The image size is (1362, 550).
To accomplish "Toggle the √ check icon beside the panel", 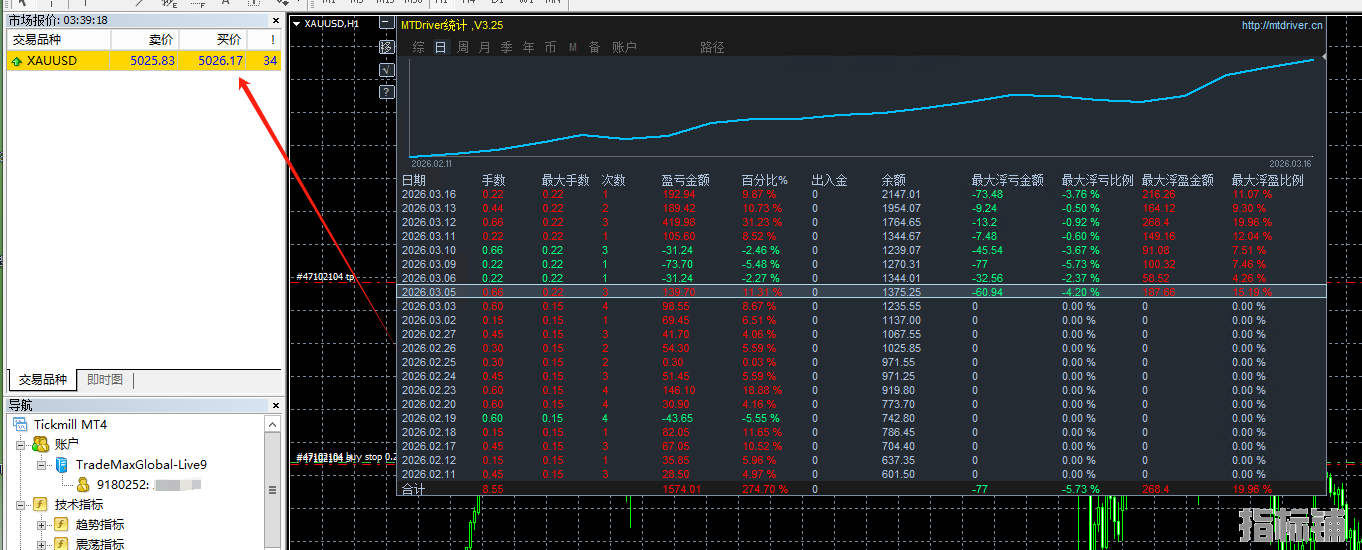I will point(388,70).
